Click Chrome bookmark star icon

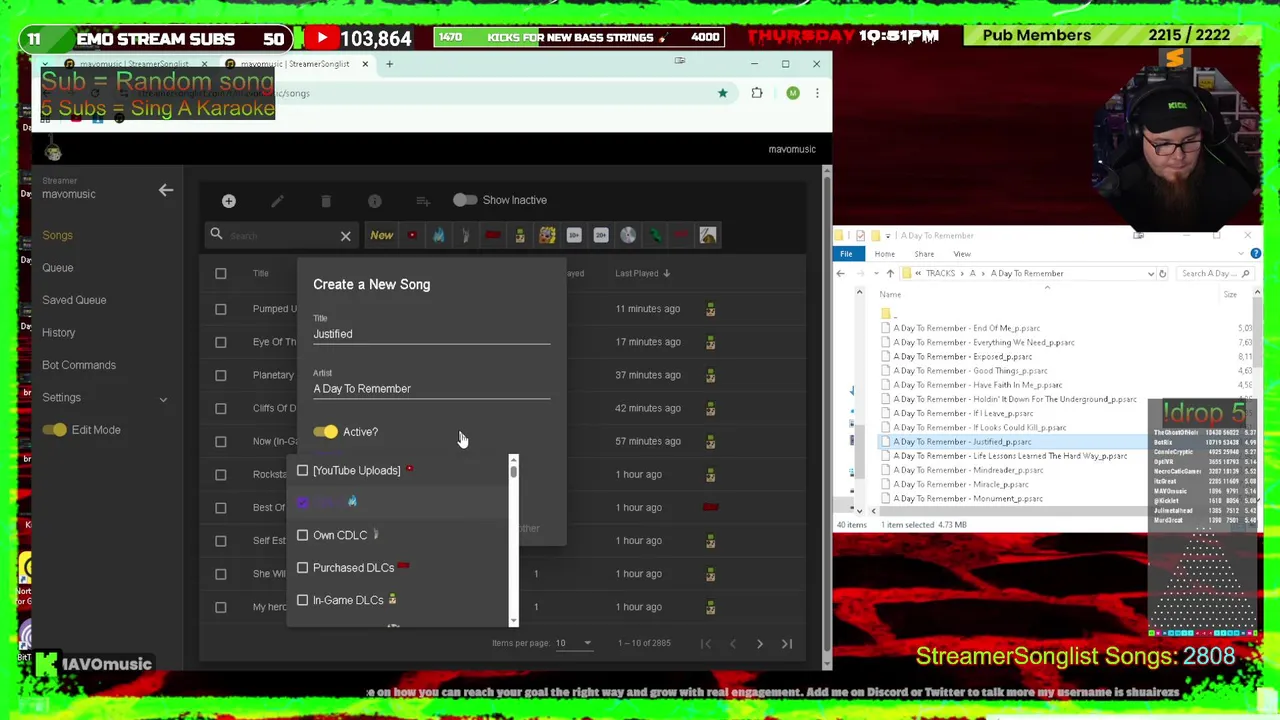click(x=722, y=93)
